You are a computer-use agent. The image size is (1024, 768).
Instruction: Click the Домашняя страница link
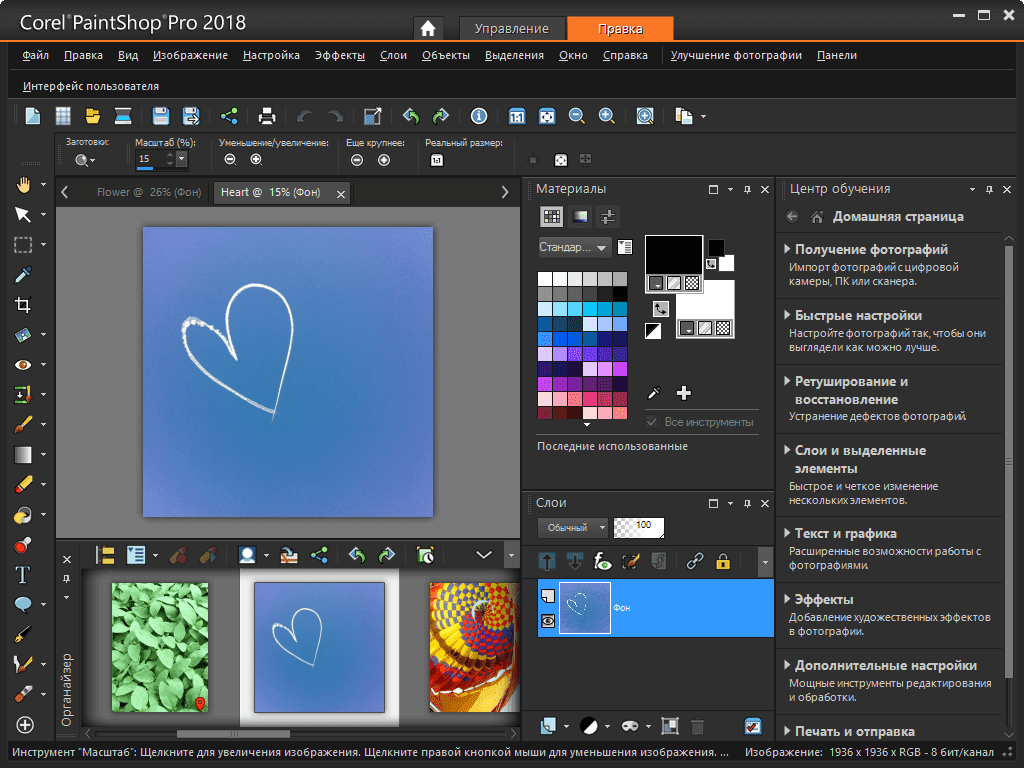898,216
